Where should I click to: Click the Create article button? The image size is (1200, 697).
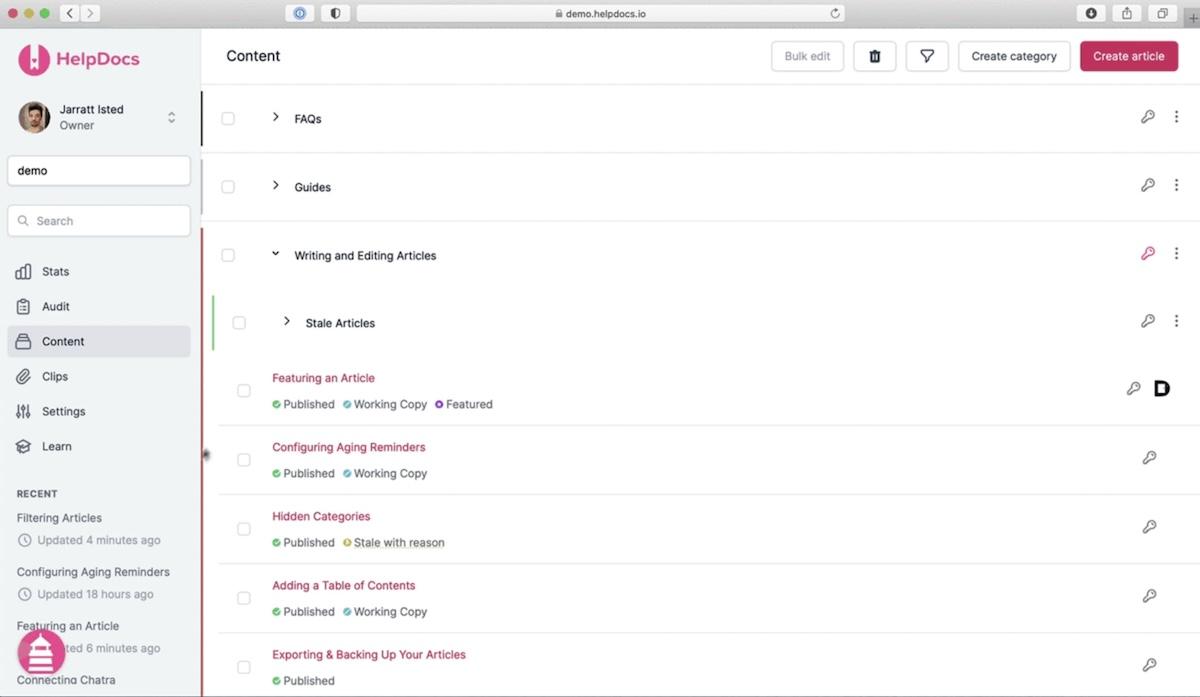pos(1129,56)
